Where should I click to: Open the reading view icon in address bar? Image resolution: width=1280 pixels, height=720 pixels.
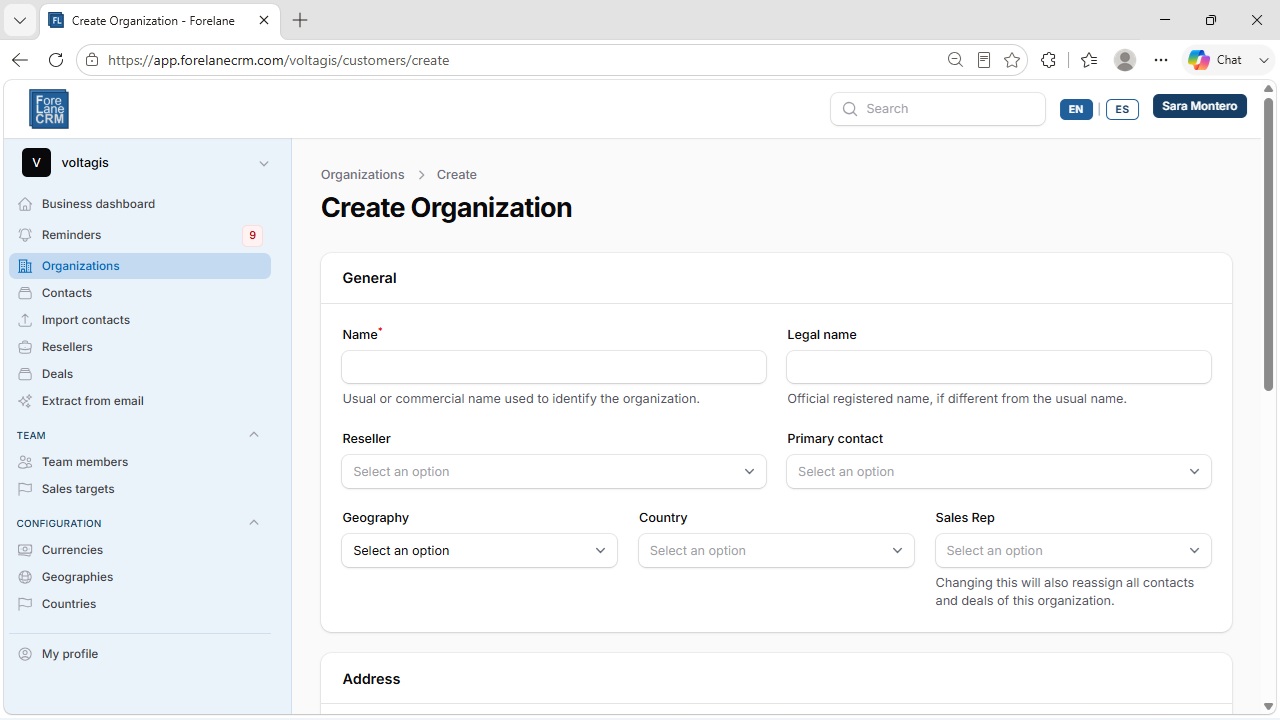(984, 60)
